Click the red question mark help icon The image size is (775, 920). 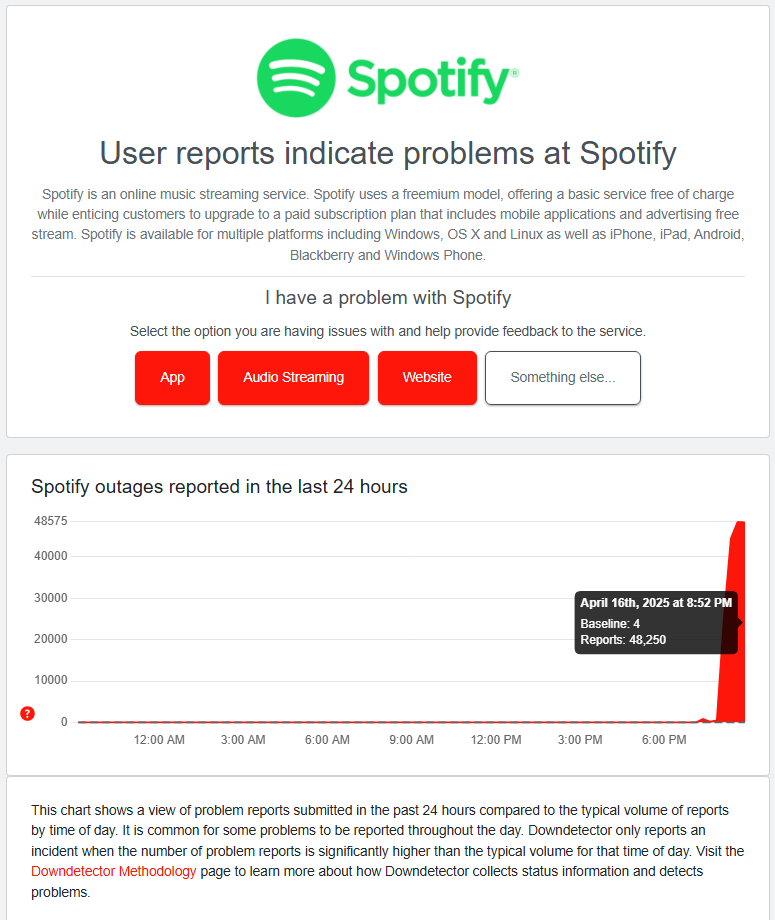(x=27, y=713)
